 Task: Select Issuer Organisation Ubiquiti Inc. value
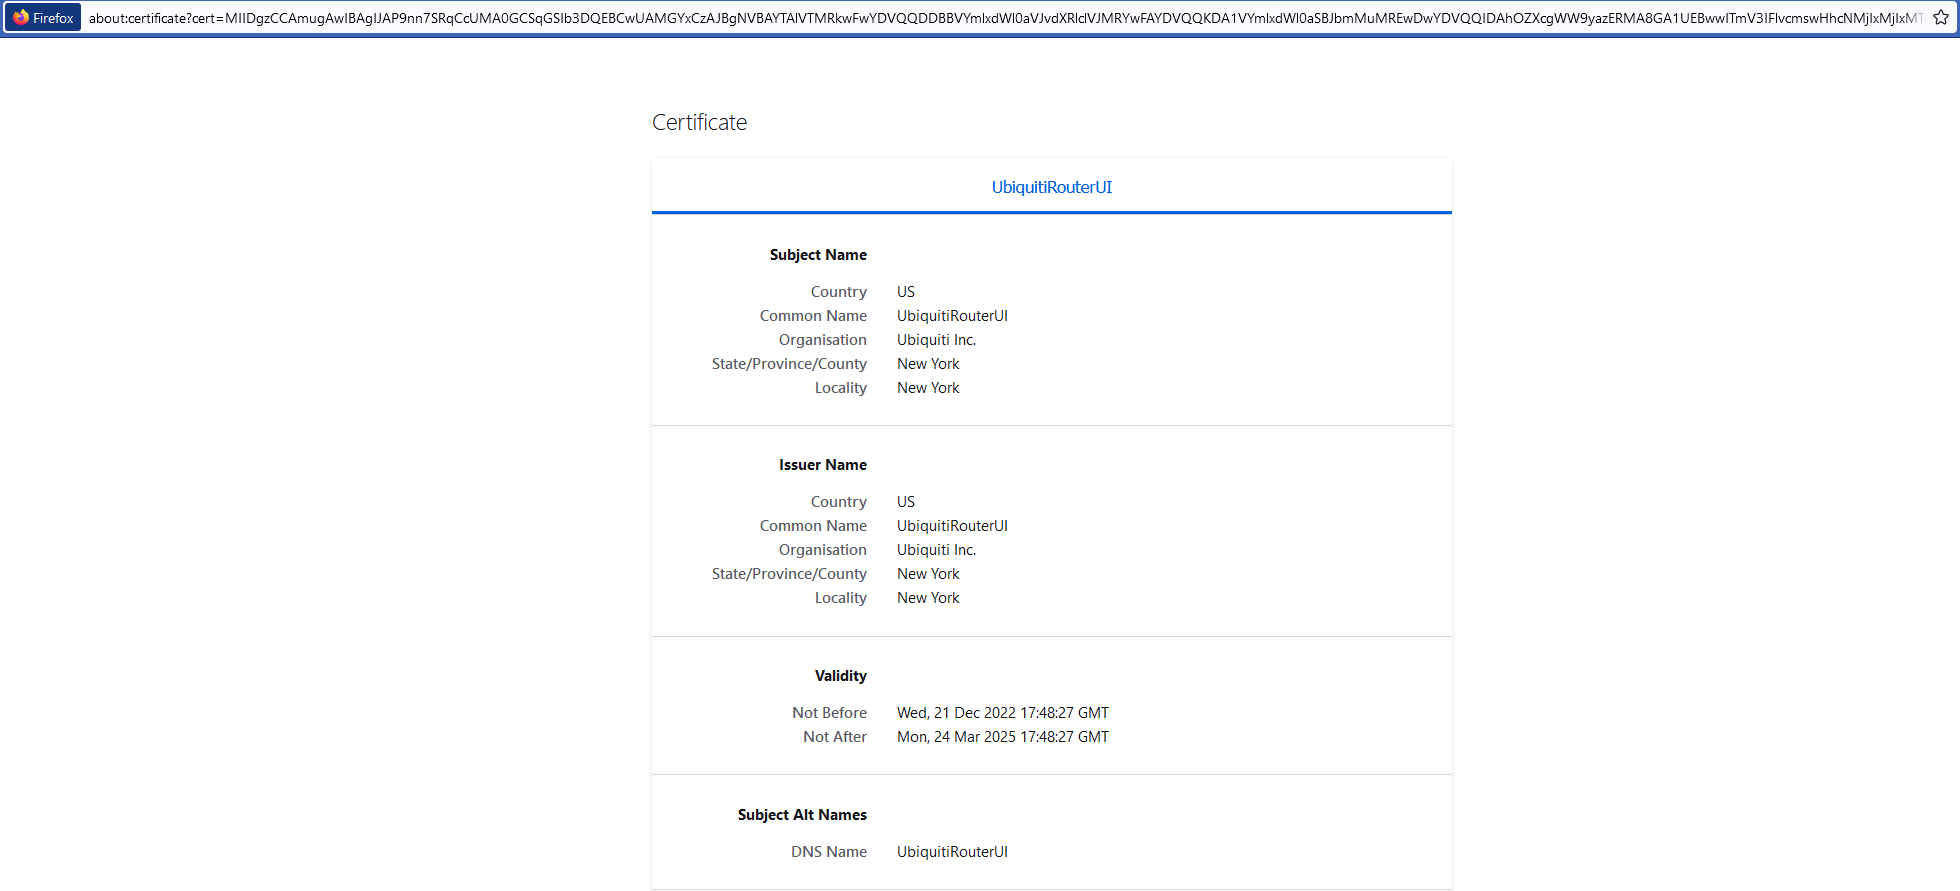pos(936,550)
